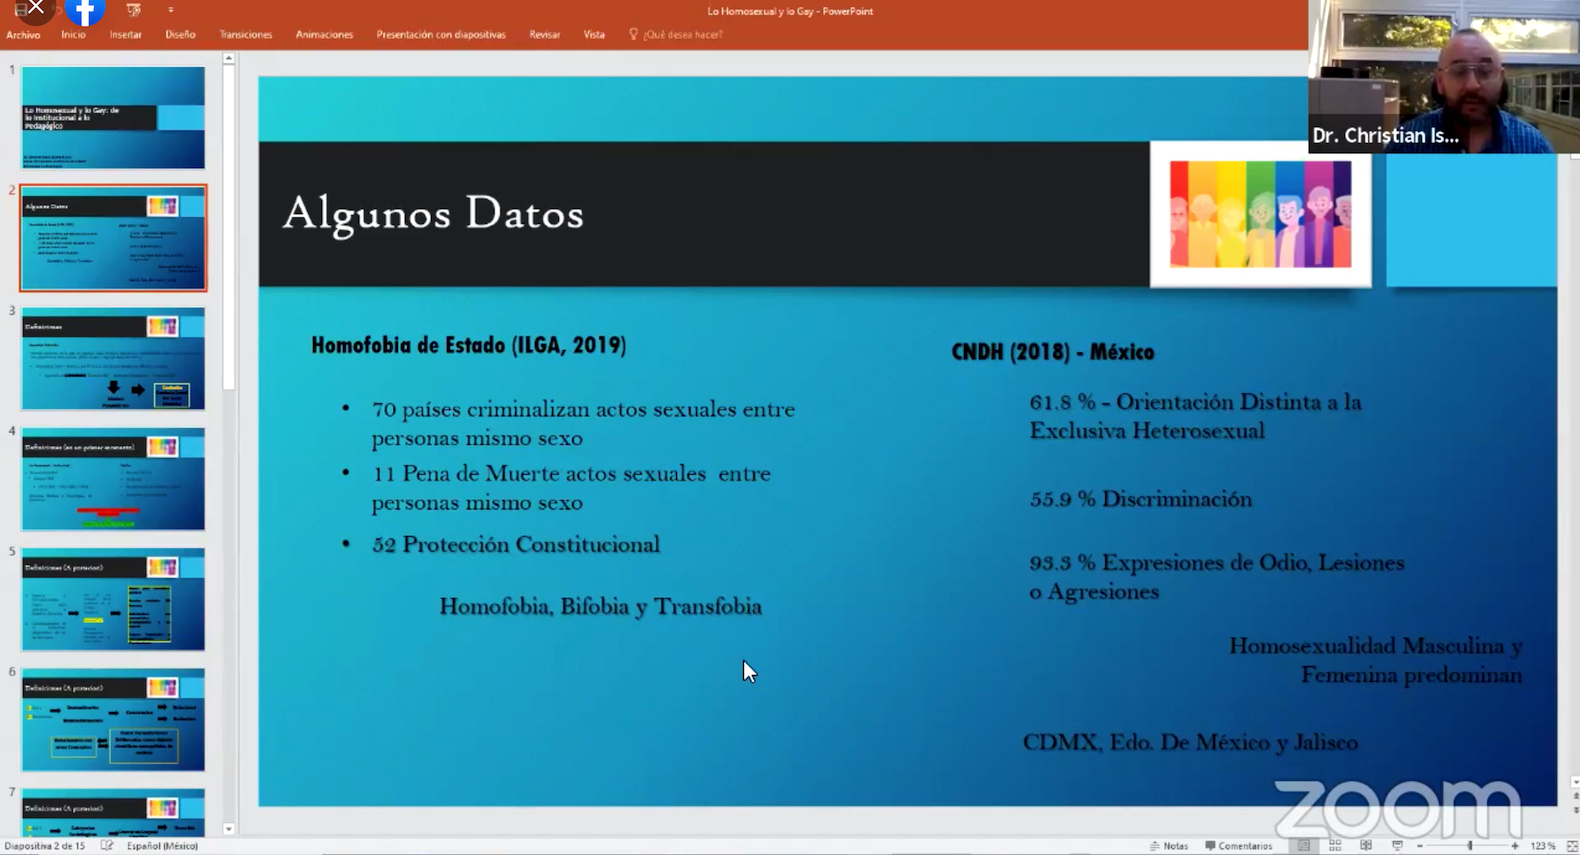
Task: Click the spell check status icon
Action: [x=107, y=846]
